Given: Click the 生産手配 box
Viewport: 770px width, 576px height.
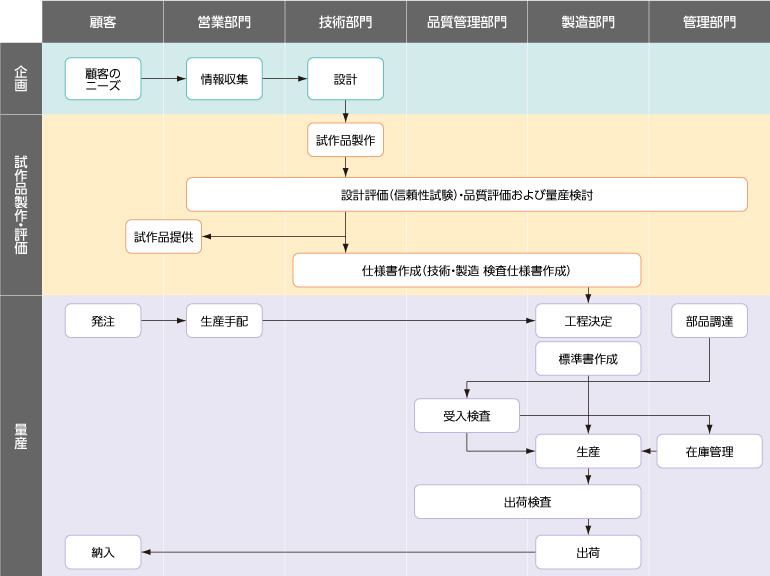Looking at the screenshot, I should pyautogui.click(x=224, y=321).
